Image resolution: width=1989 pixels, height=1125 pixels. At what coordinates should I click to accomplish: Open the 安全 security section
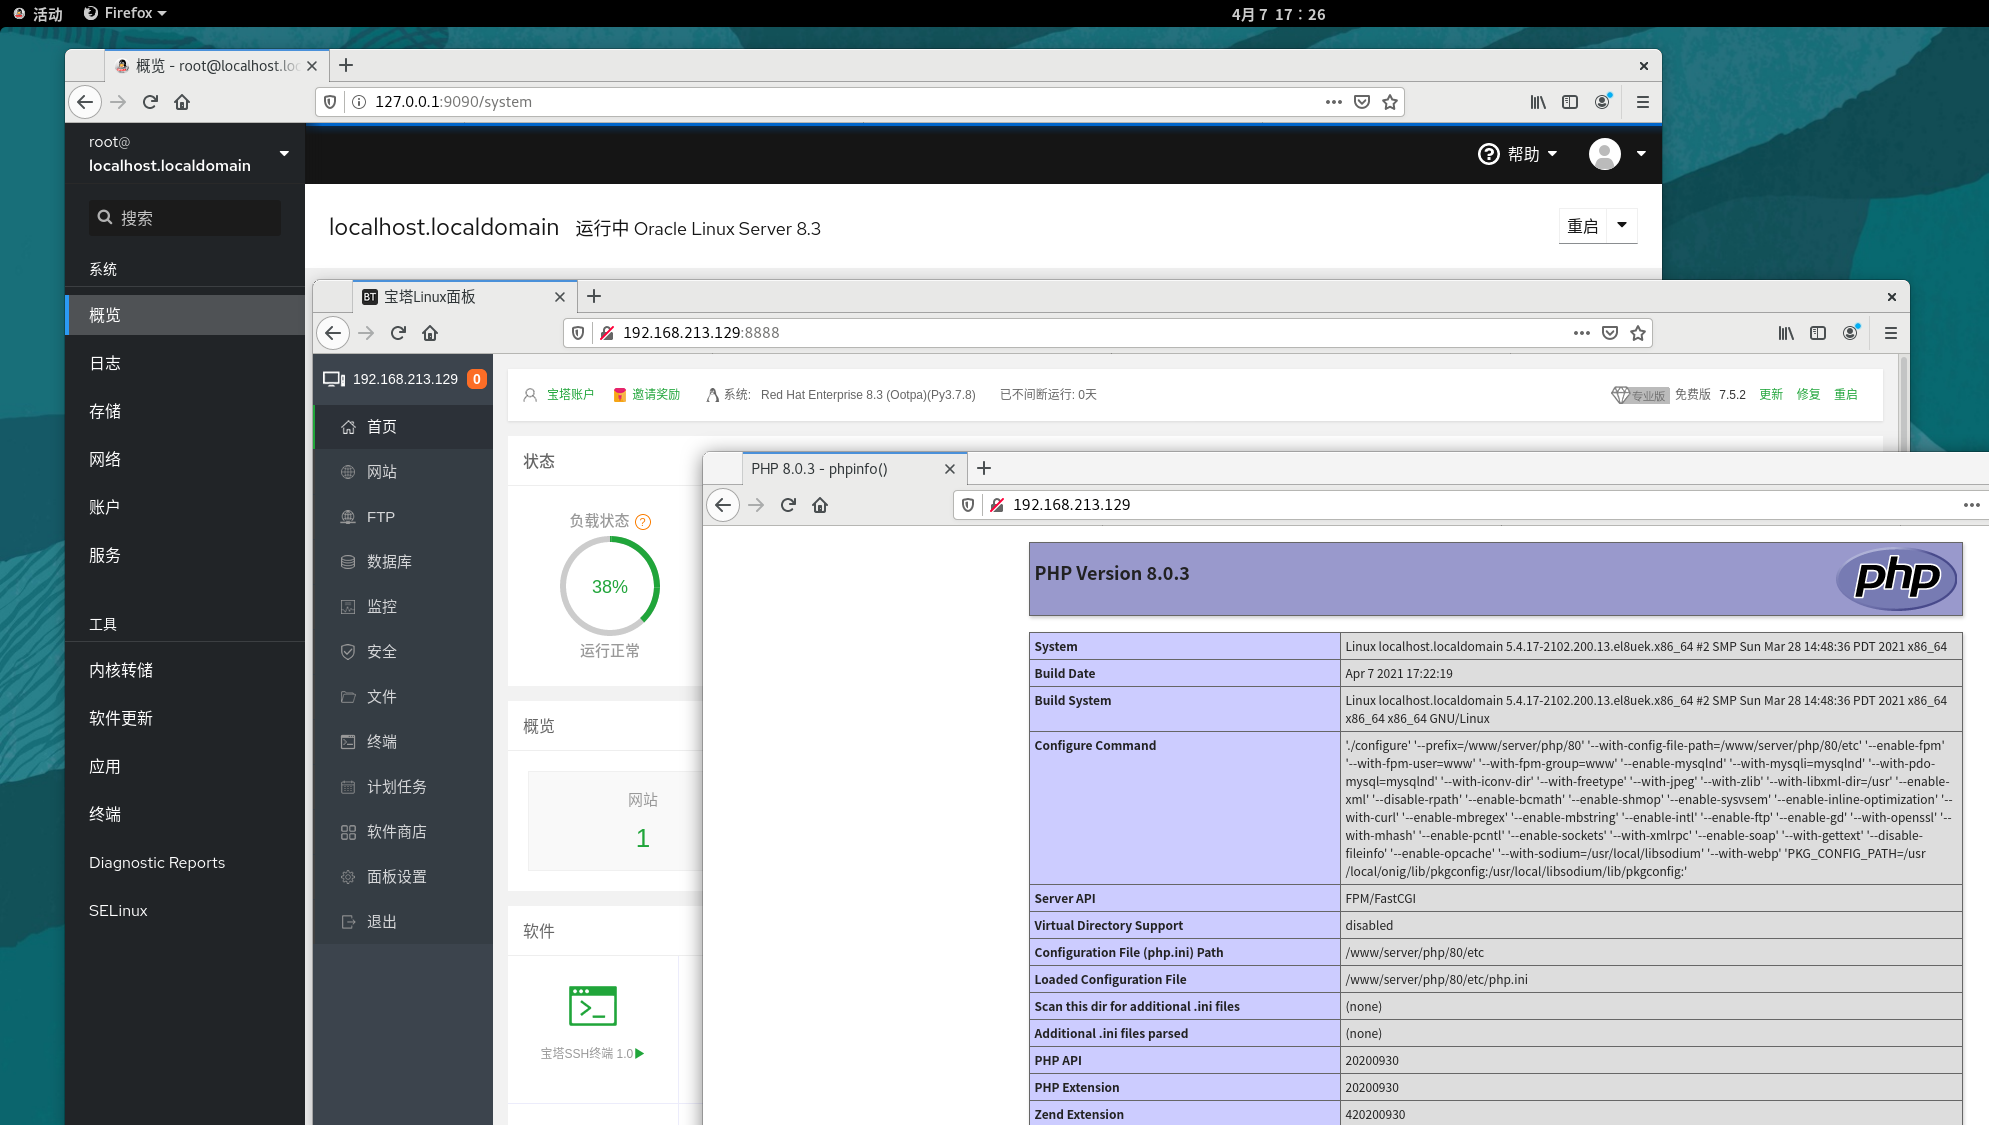tap(382, 651)
